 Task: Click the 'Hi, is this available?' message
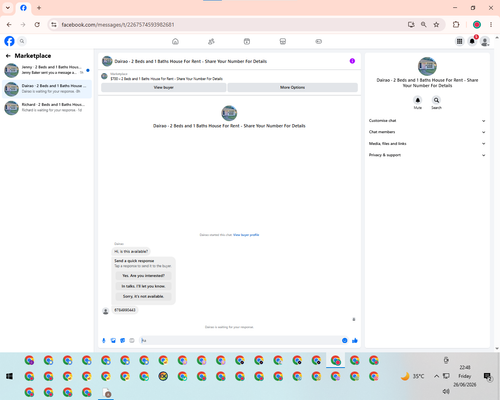coord(131,251)
